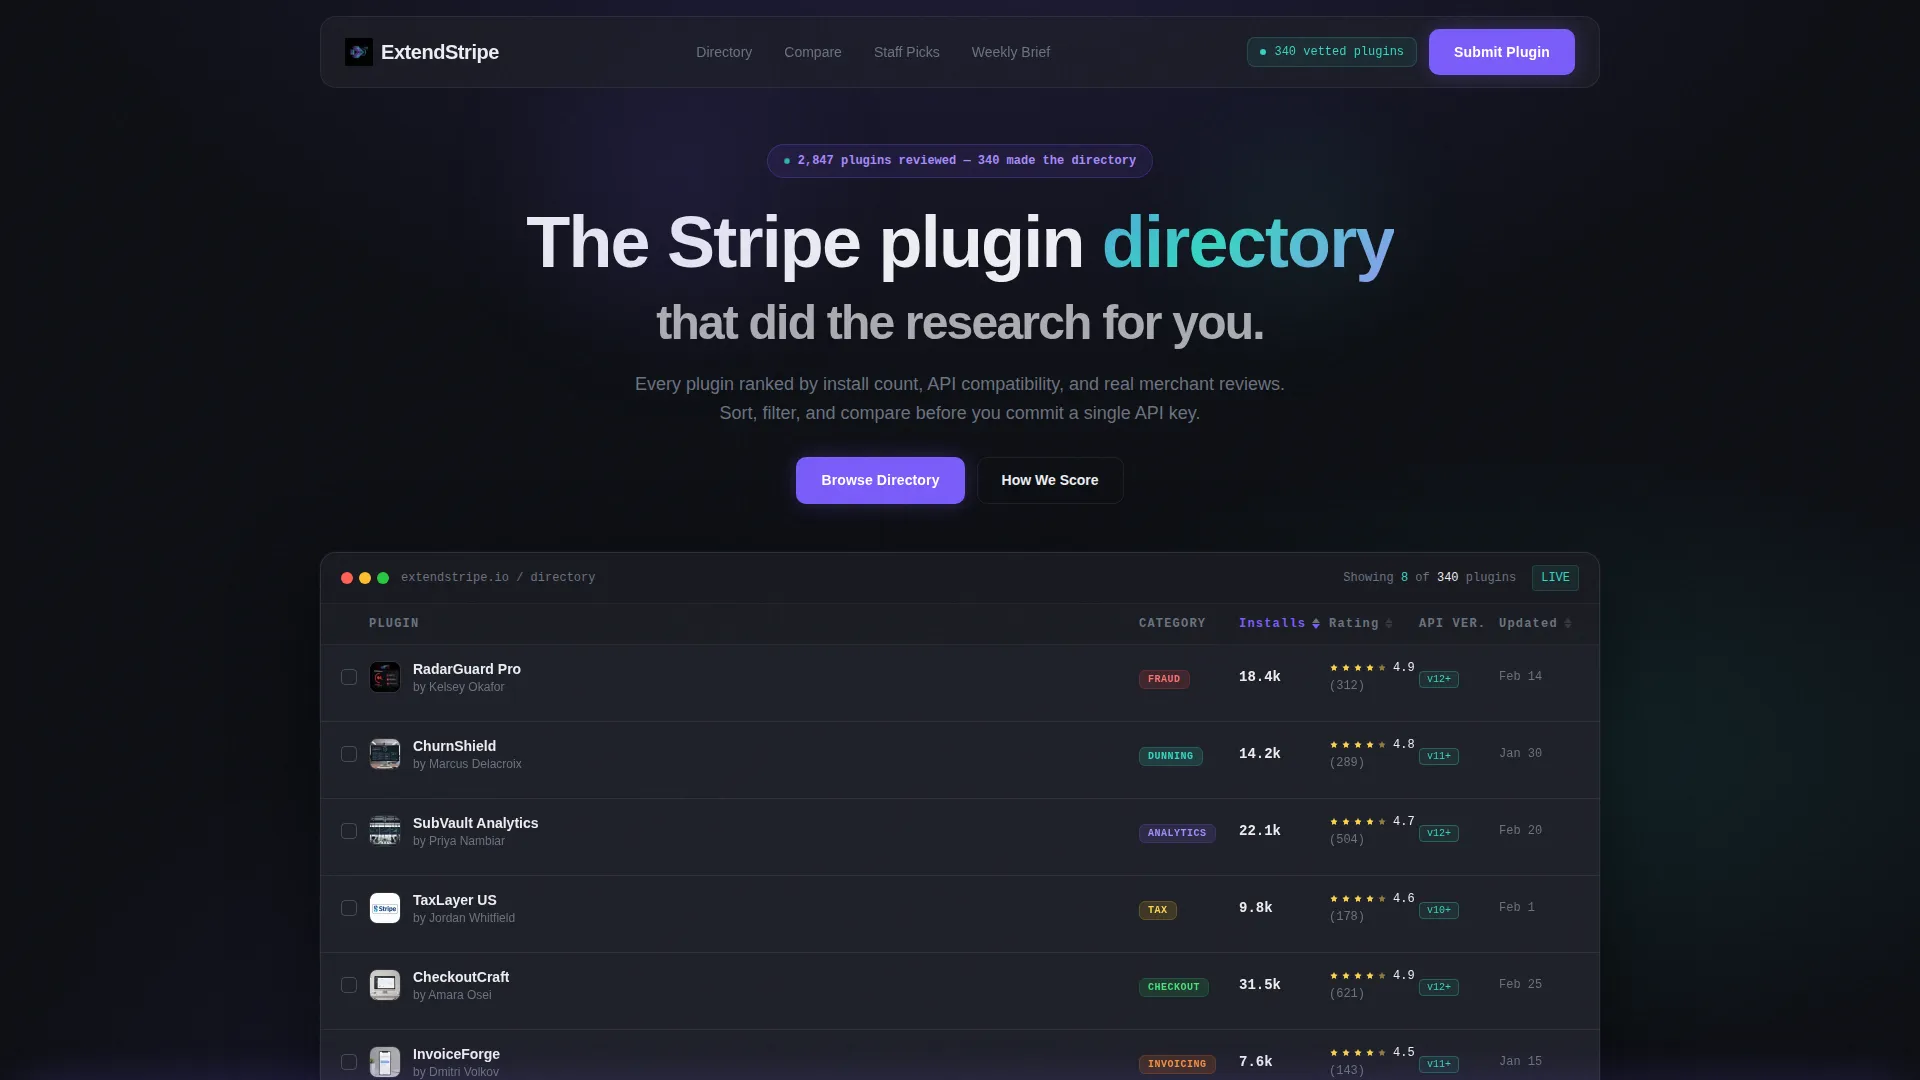Open the Weekly Brief nav item
This screenshot has width=1920, height=1080.
point(1010,52)
